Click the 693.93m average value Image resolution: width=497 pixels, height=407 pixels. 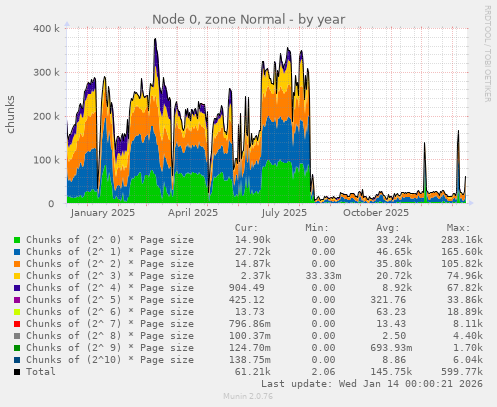(391, 348)
